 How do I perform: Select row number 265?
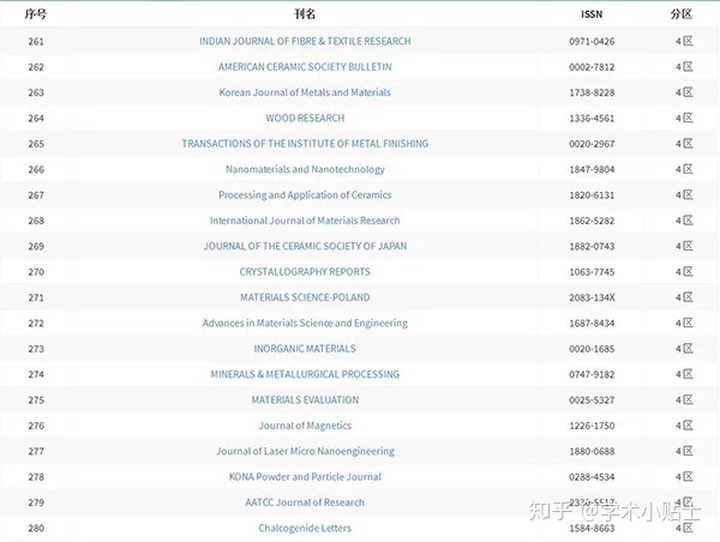pyautogui.click(x=36, y=144)
